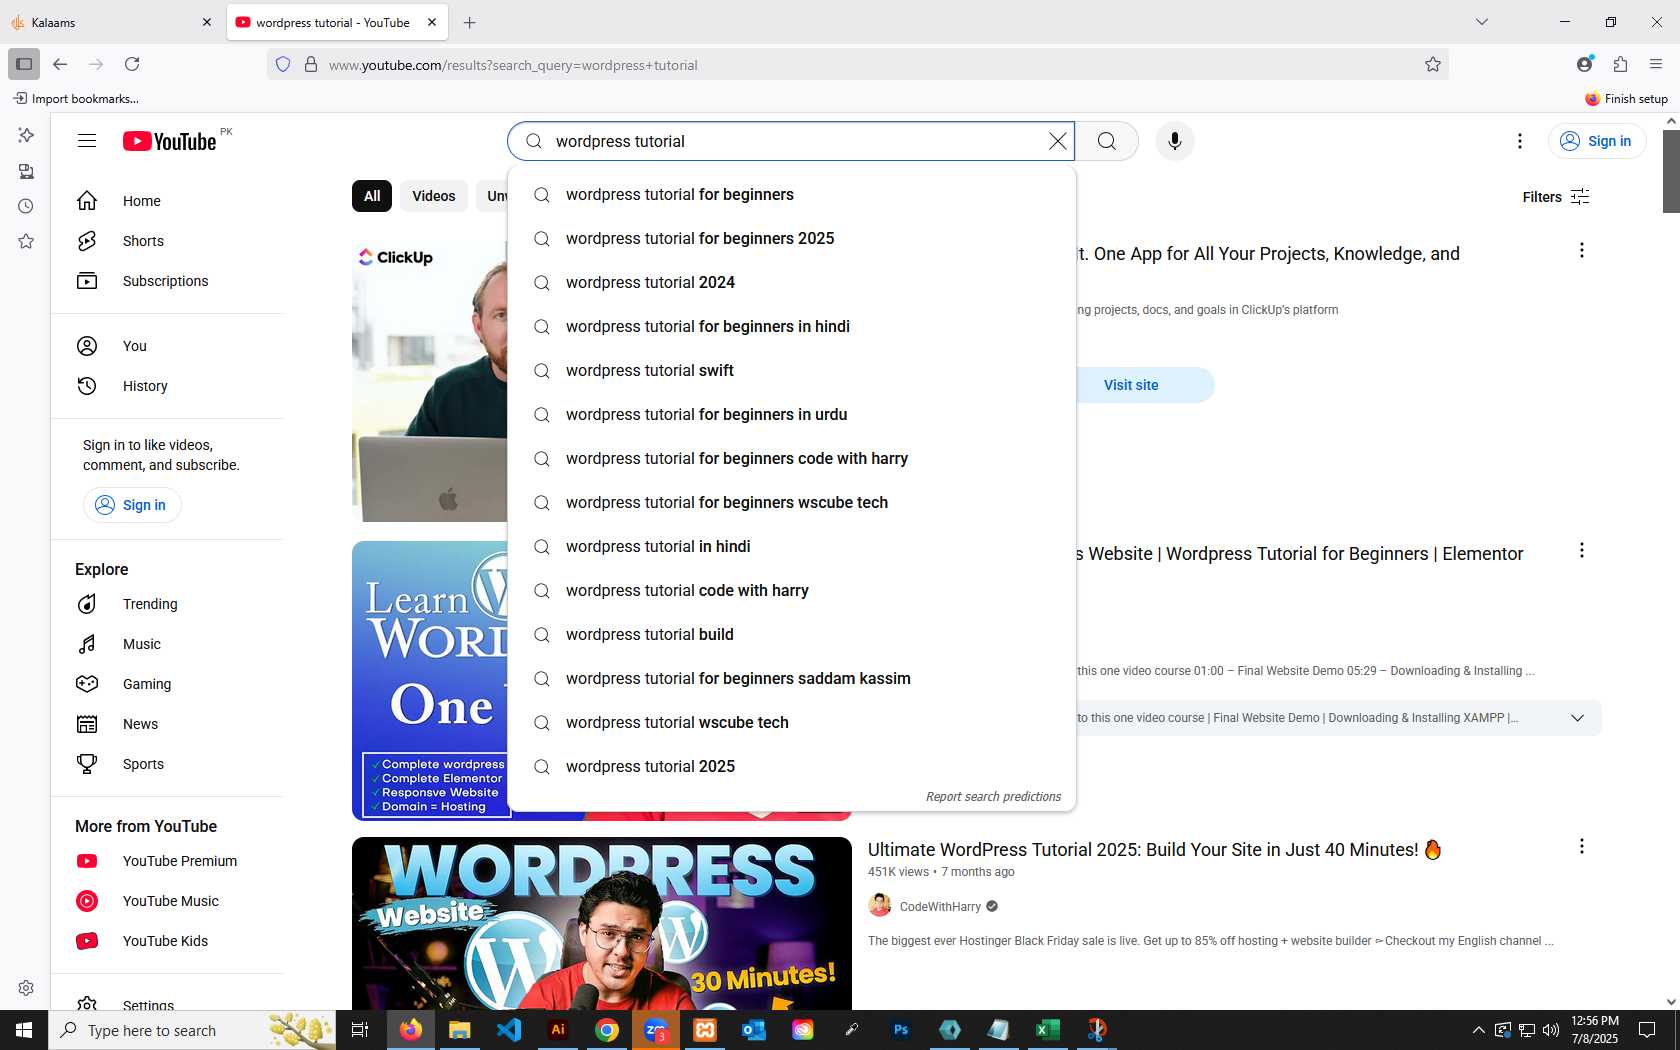Open Excel from the taskbar
The image size is (1680, 1050).
(1047, 1030)
